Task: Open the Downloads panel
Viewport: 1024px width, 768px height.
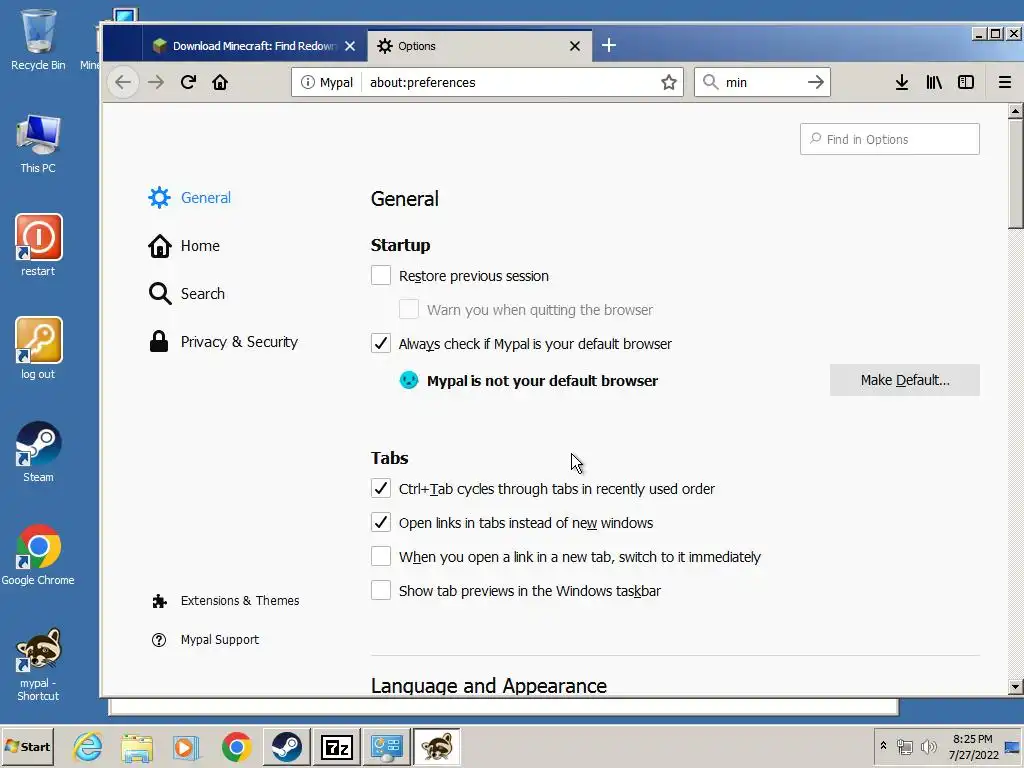Action: coord(902,82)
